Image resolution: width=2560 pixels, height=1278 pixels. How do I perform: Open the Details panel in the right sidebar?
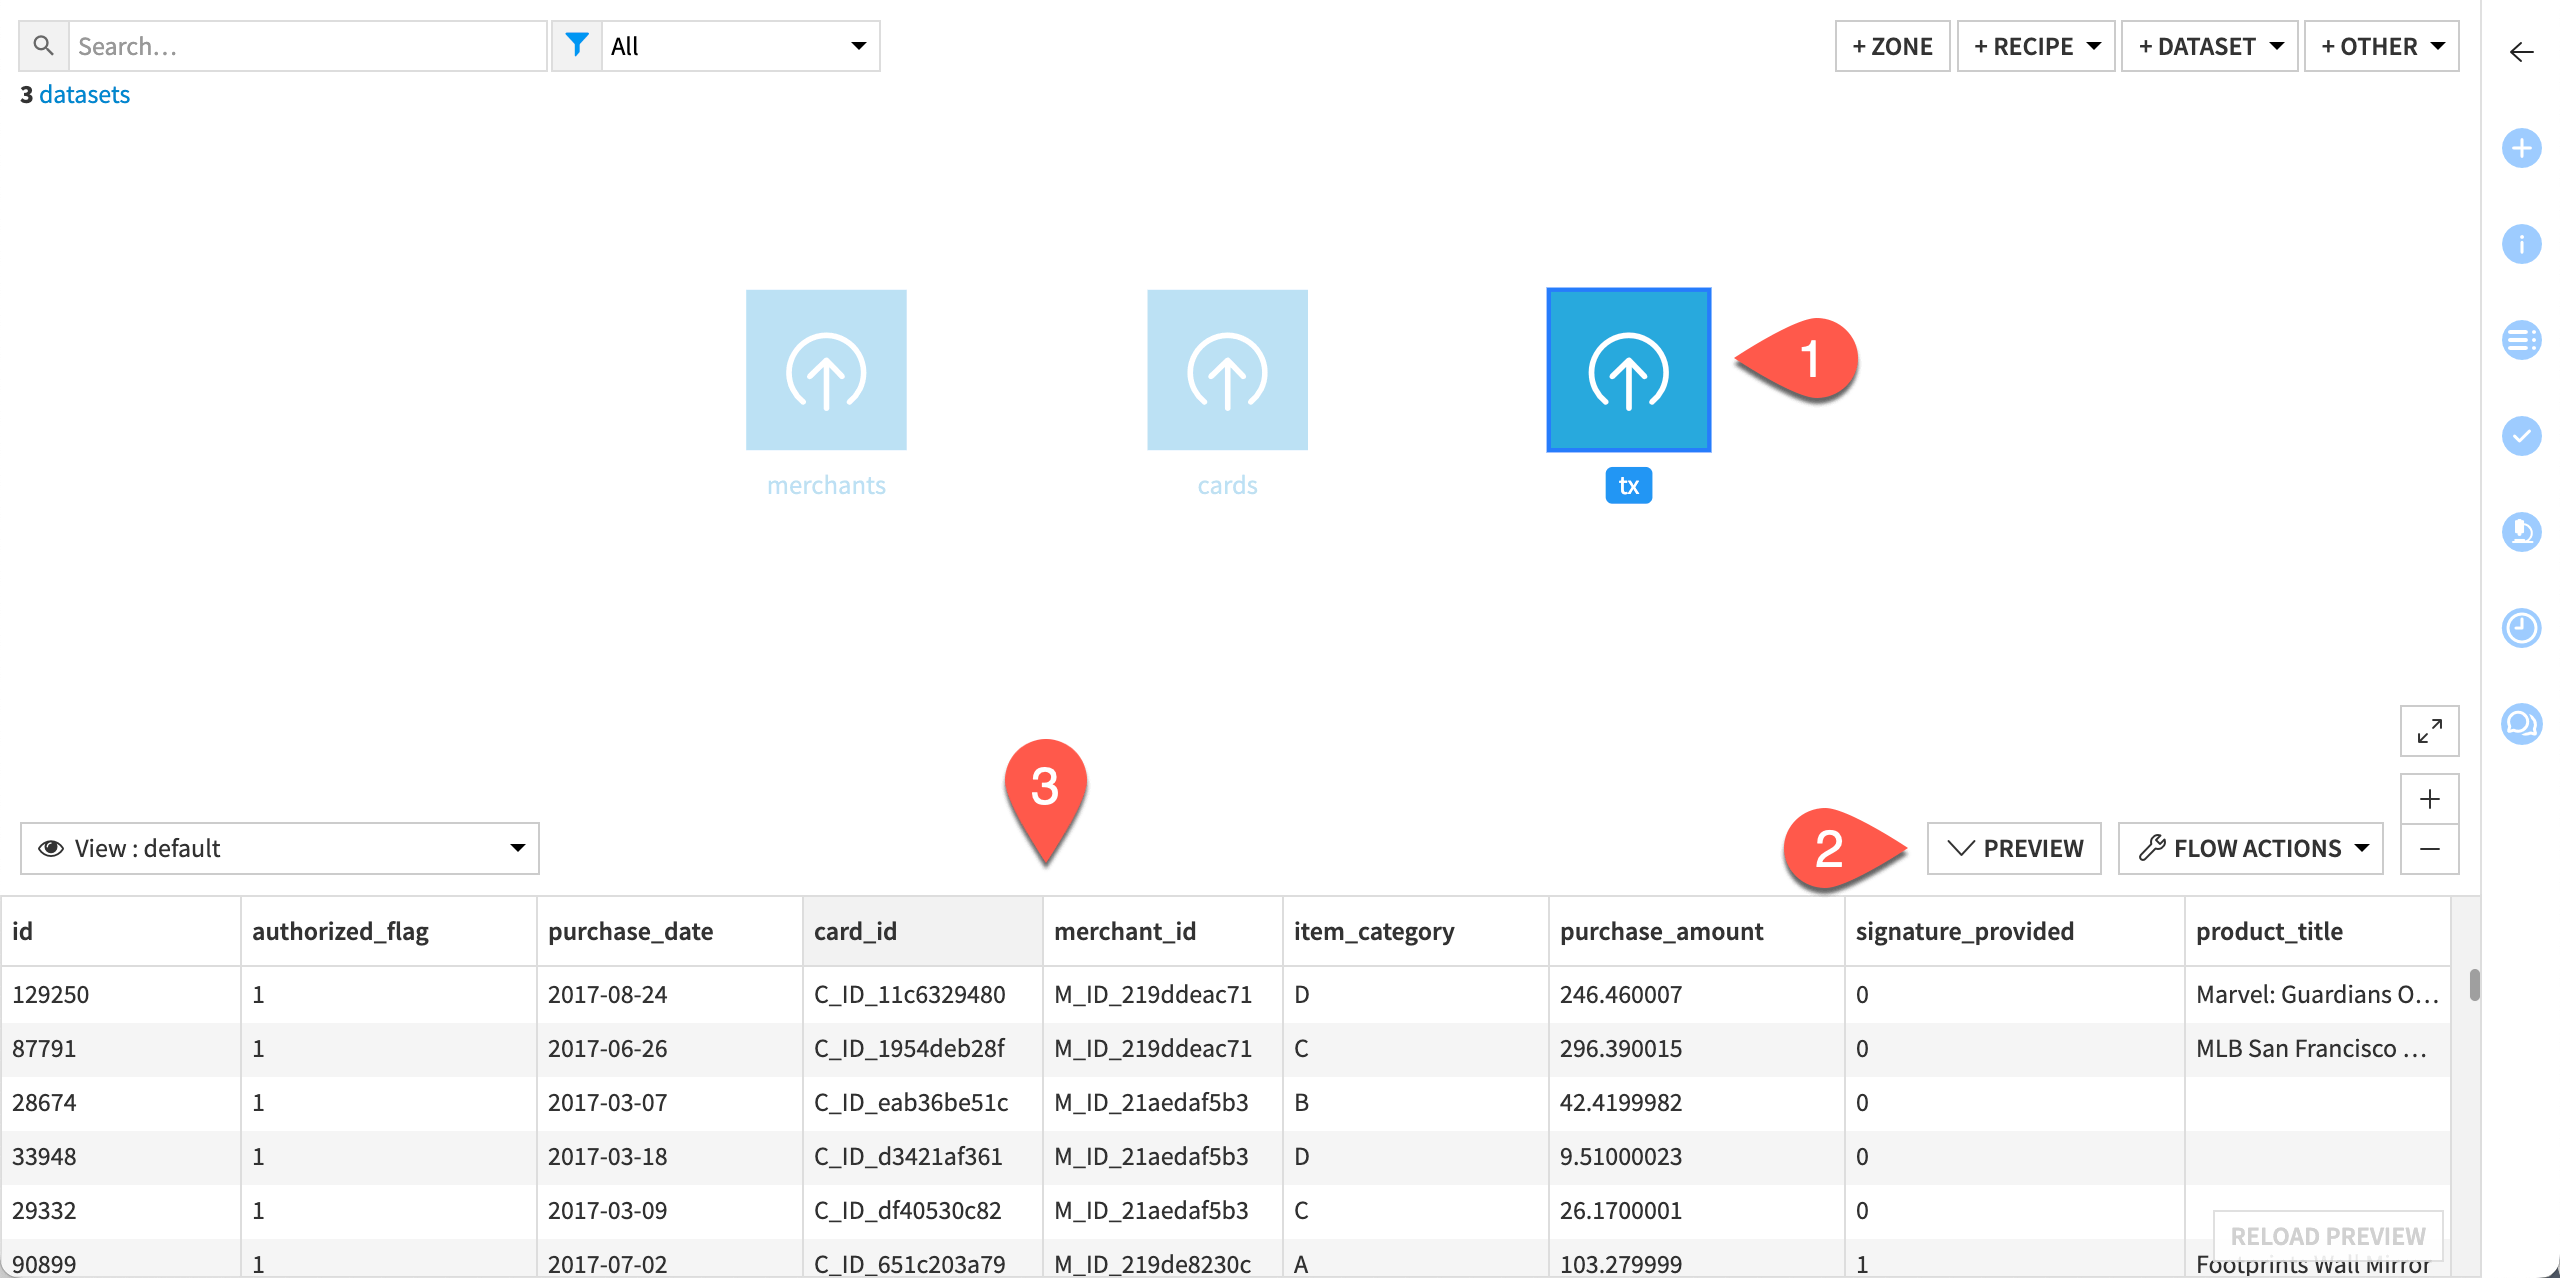click(2522, 244)
